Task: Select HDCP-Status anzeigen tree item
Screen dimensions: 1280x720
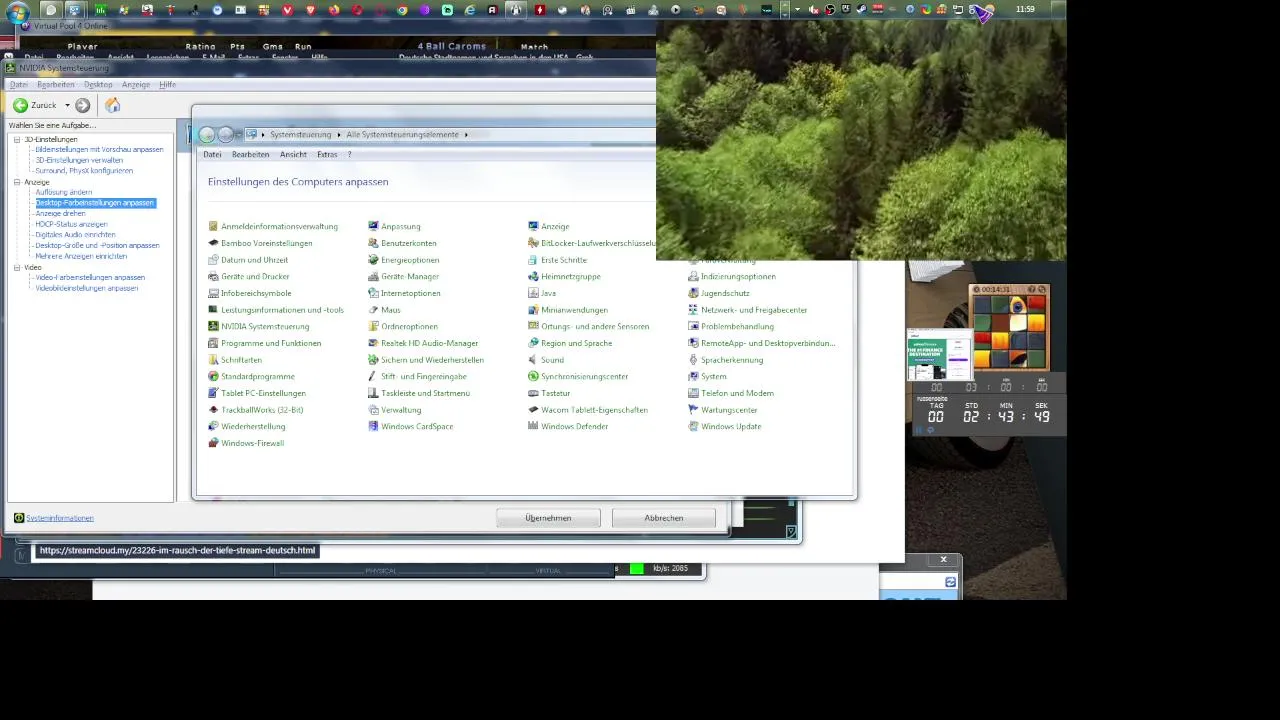Action: click(71, 224)
